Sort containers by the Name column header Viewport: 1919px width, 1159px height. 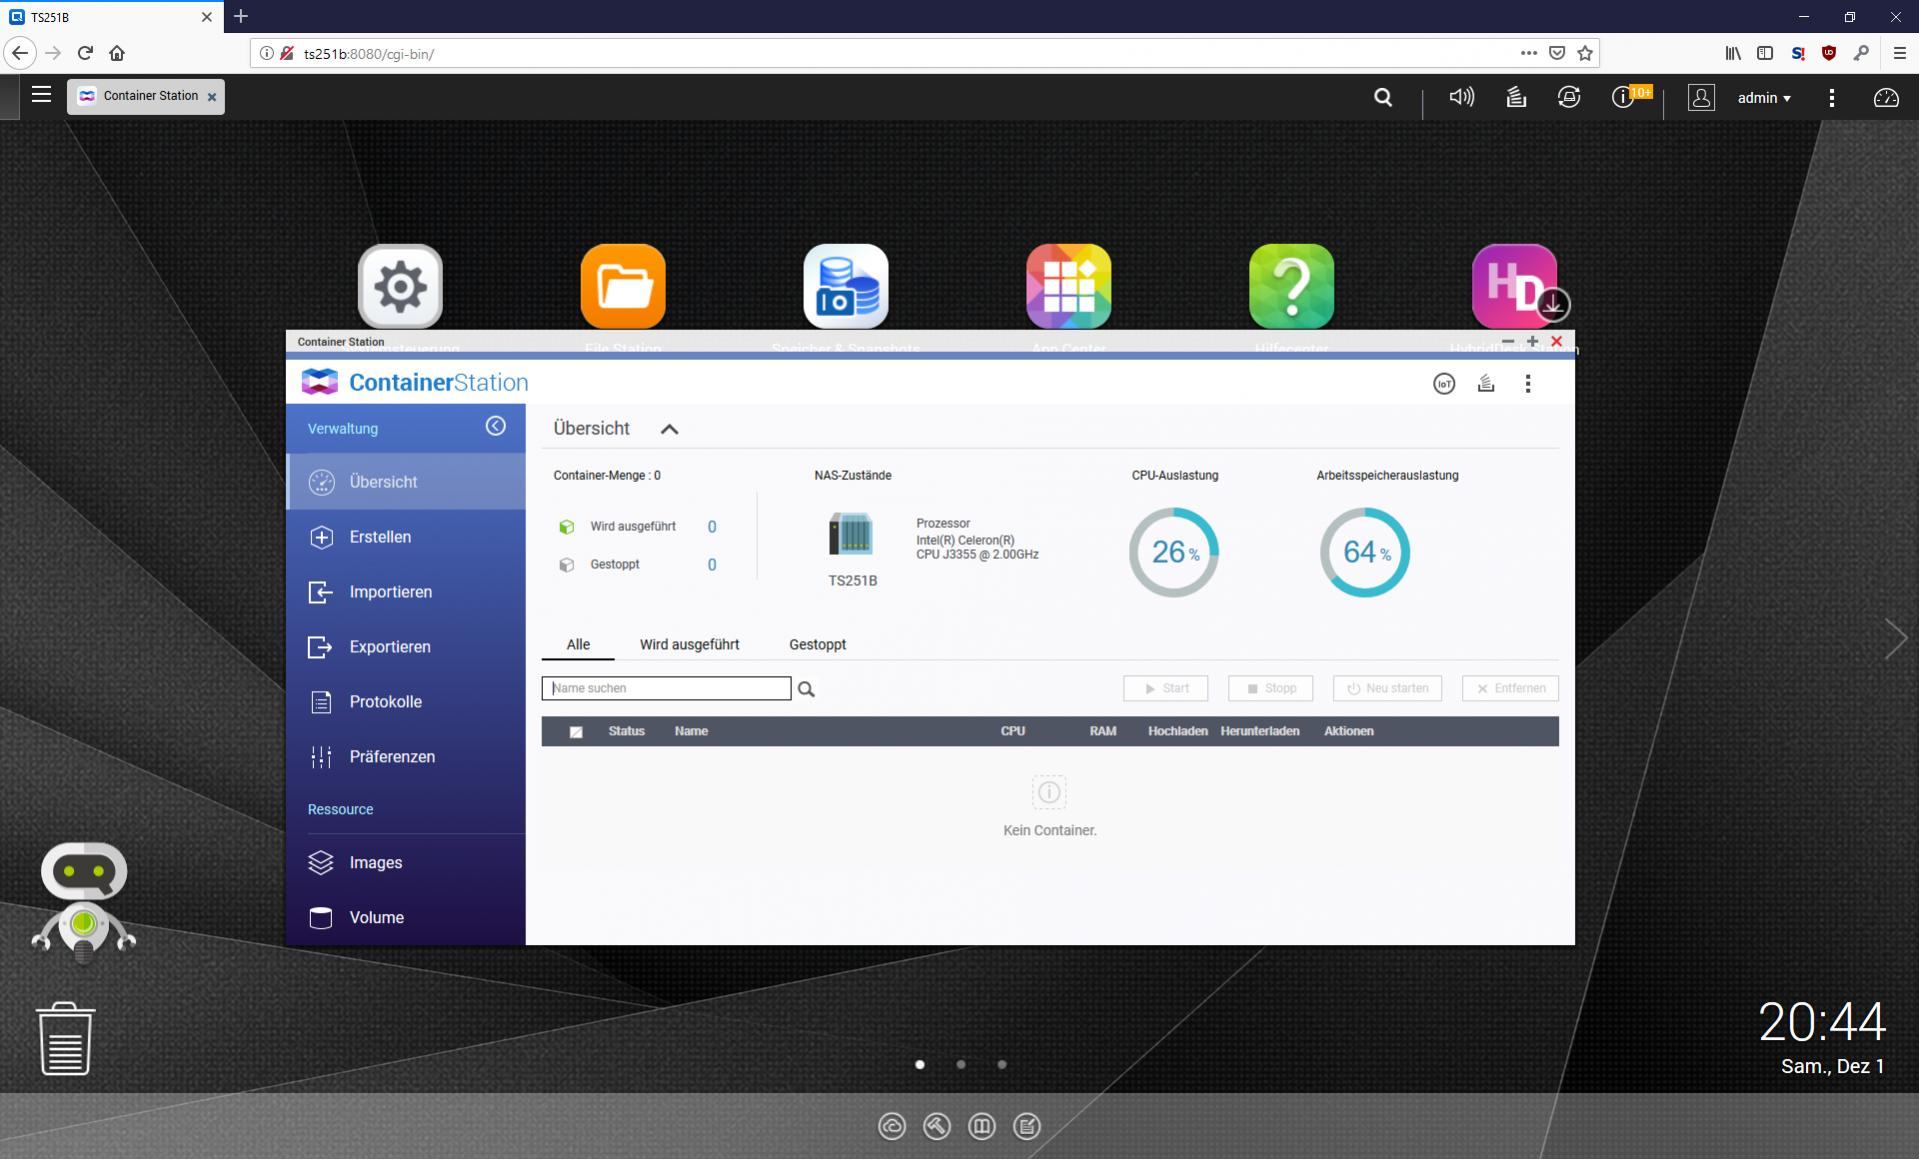691,732
